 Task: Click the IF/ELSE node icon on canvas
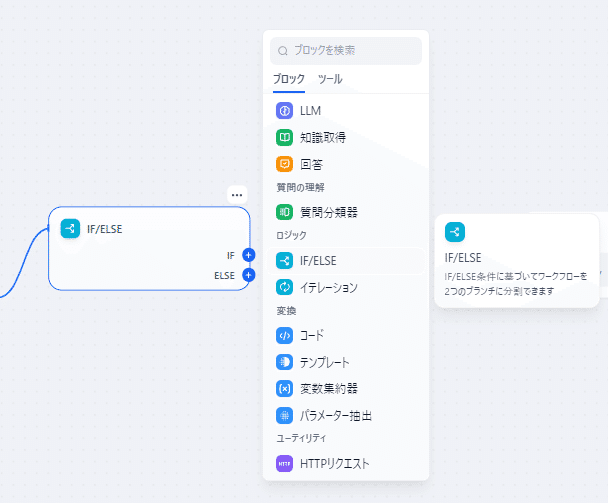(x=70, y=229)
